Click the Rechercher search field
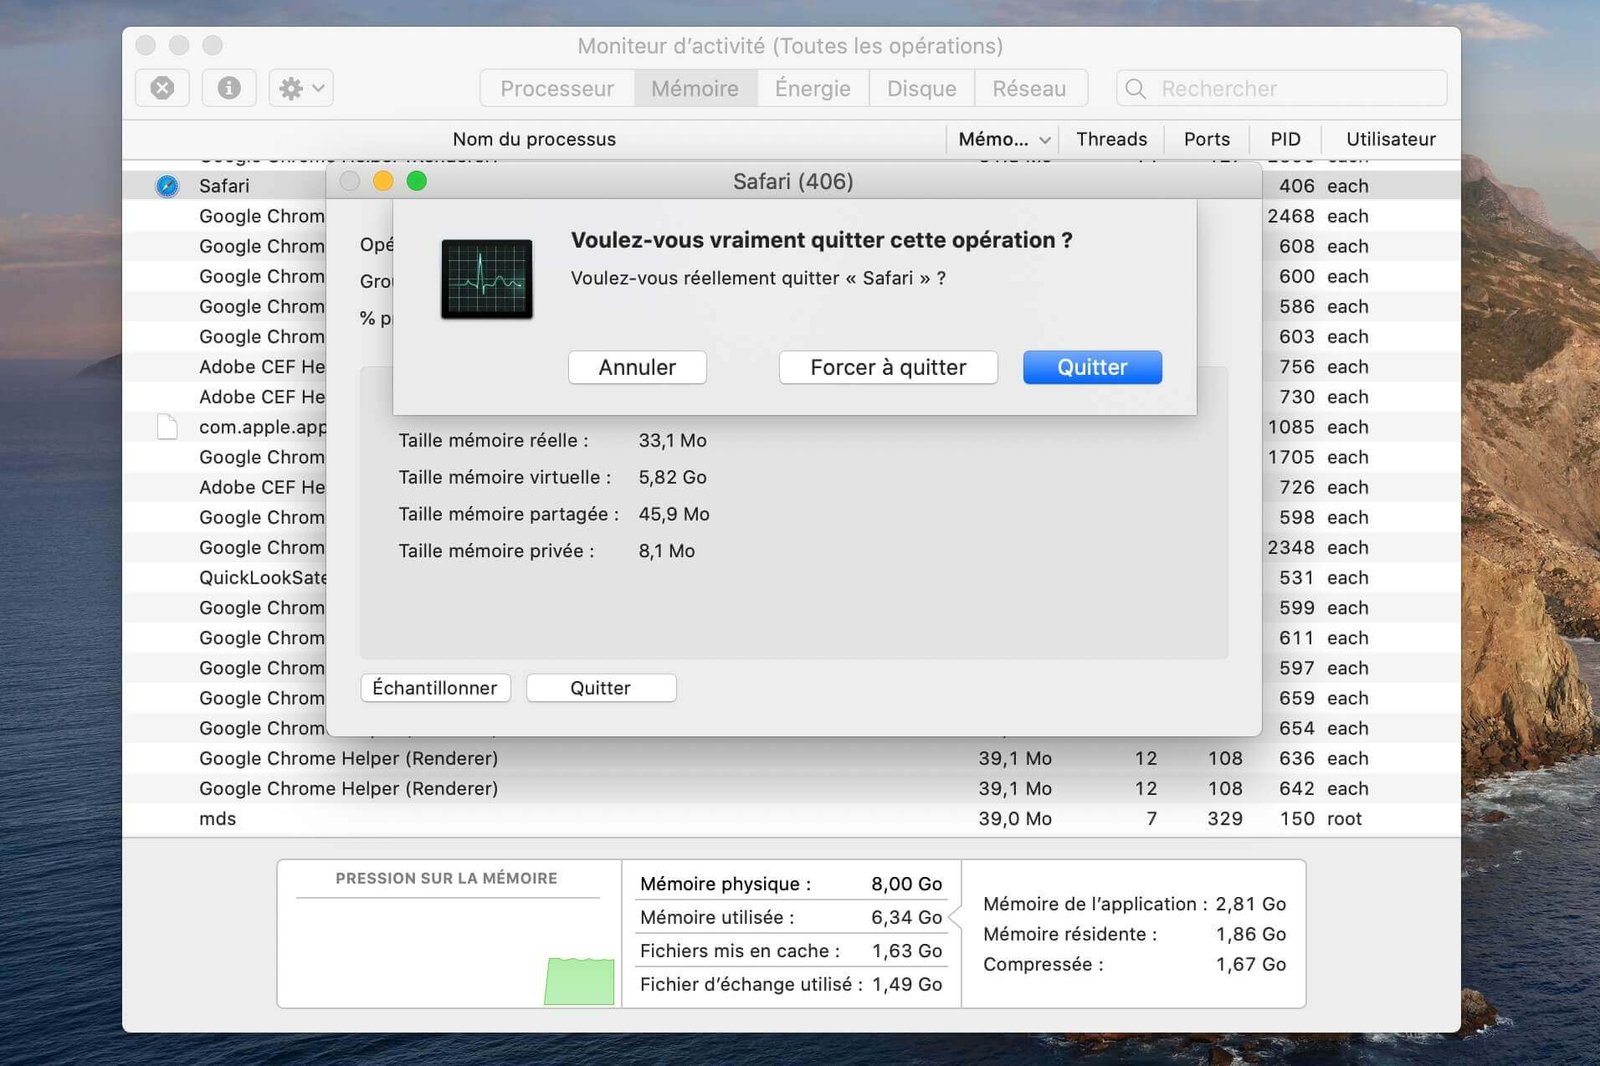The width and height of the screenshot is (1600, 1066). pos(1282,89)
